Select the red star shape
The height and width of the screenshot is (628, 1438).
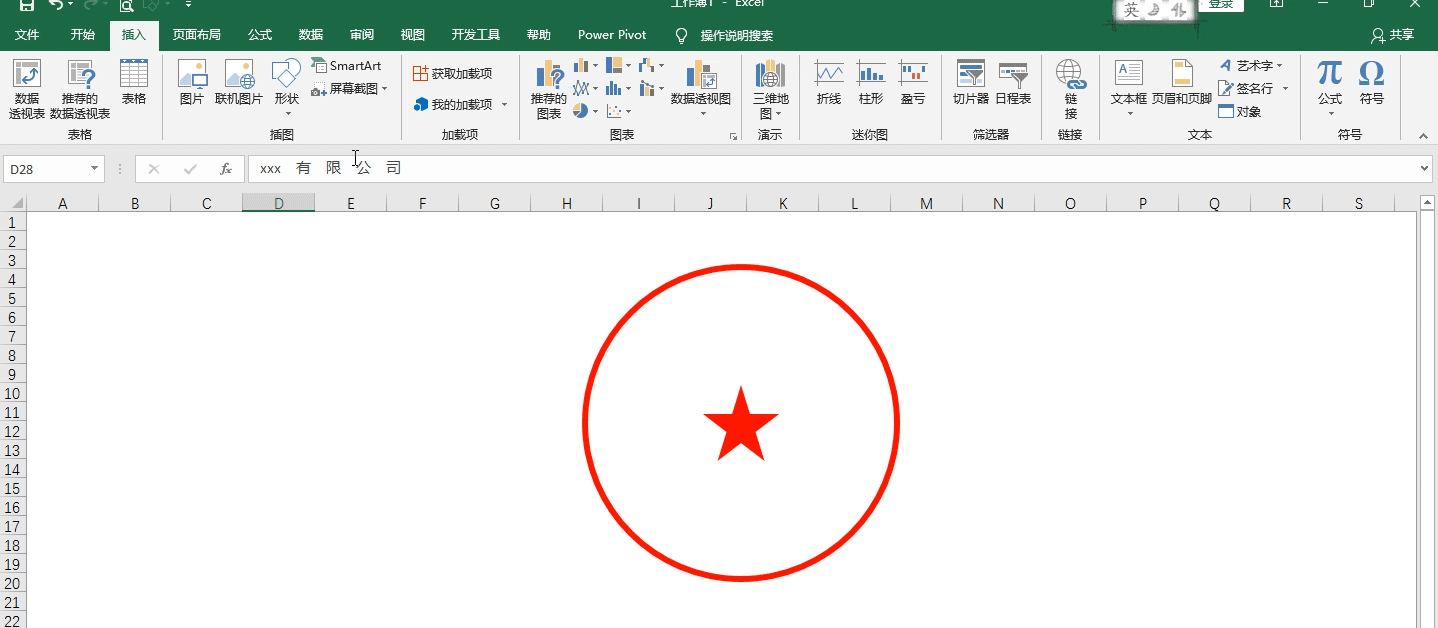tap(741, 424)
